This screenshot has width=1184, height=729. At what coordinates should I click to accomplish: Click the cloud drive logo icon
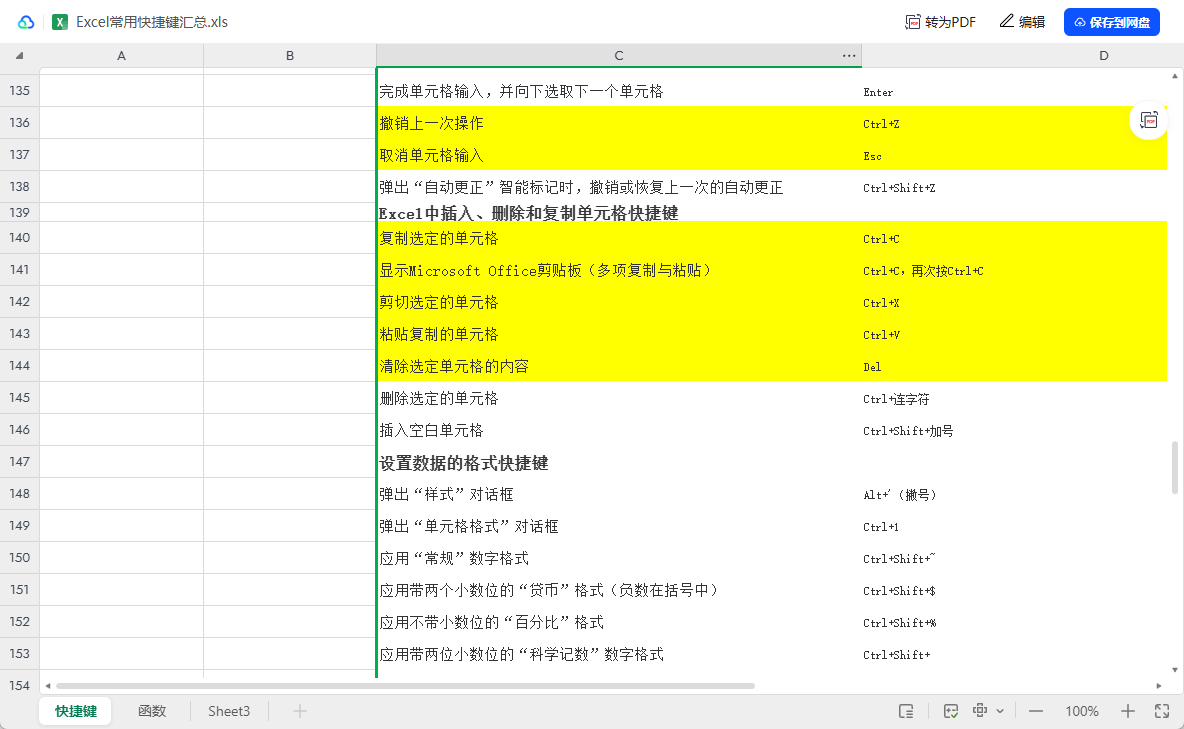(x=26, y=22)
